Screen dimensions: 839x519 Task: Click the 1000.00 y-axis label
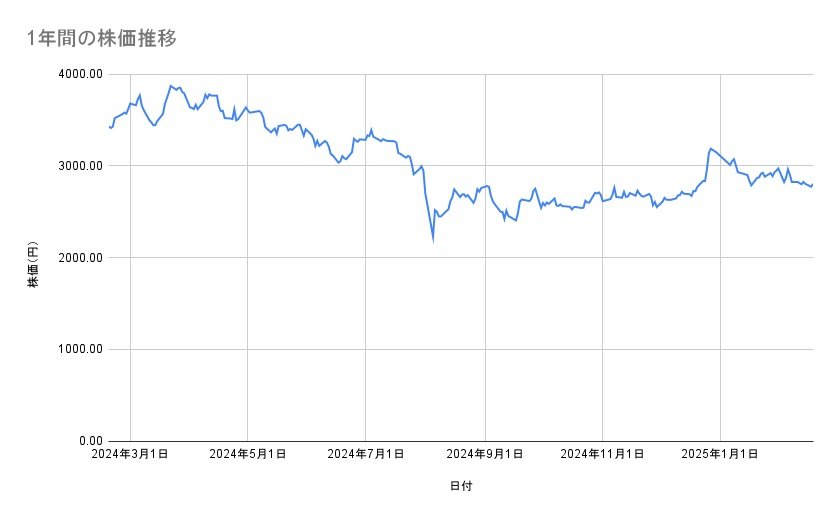[78, 349]
